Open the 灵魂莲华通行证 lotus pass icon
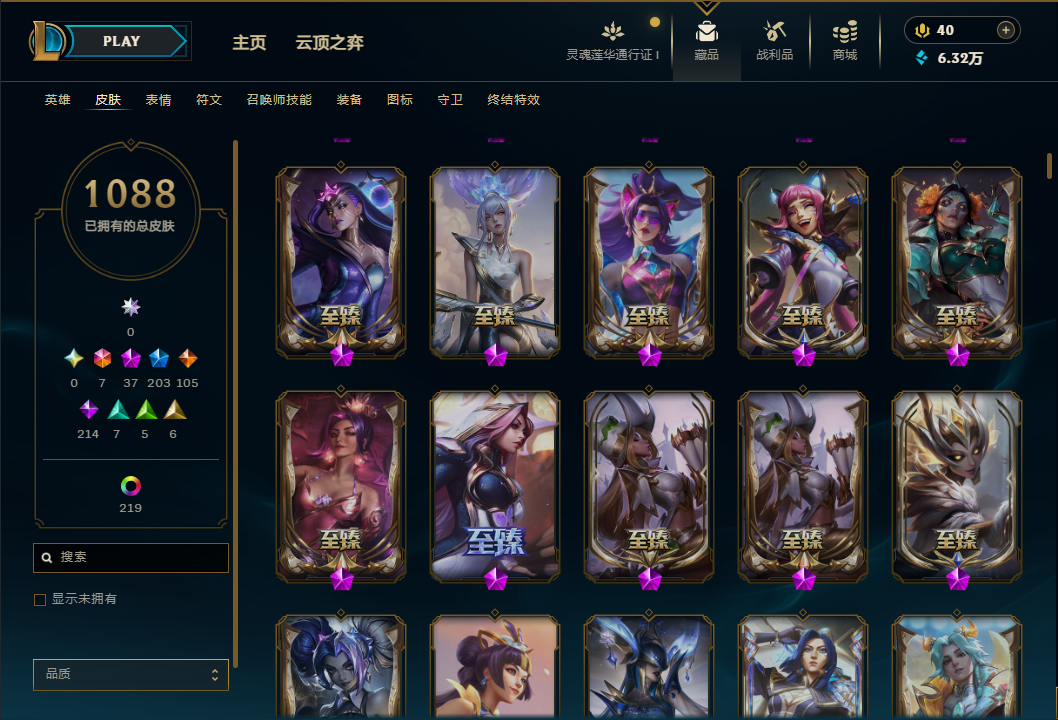The height and width of the screenshot is (720, 1058). 613,31
